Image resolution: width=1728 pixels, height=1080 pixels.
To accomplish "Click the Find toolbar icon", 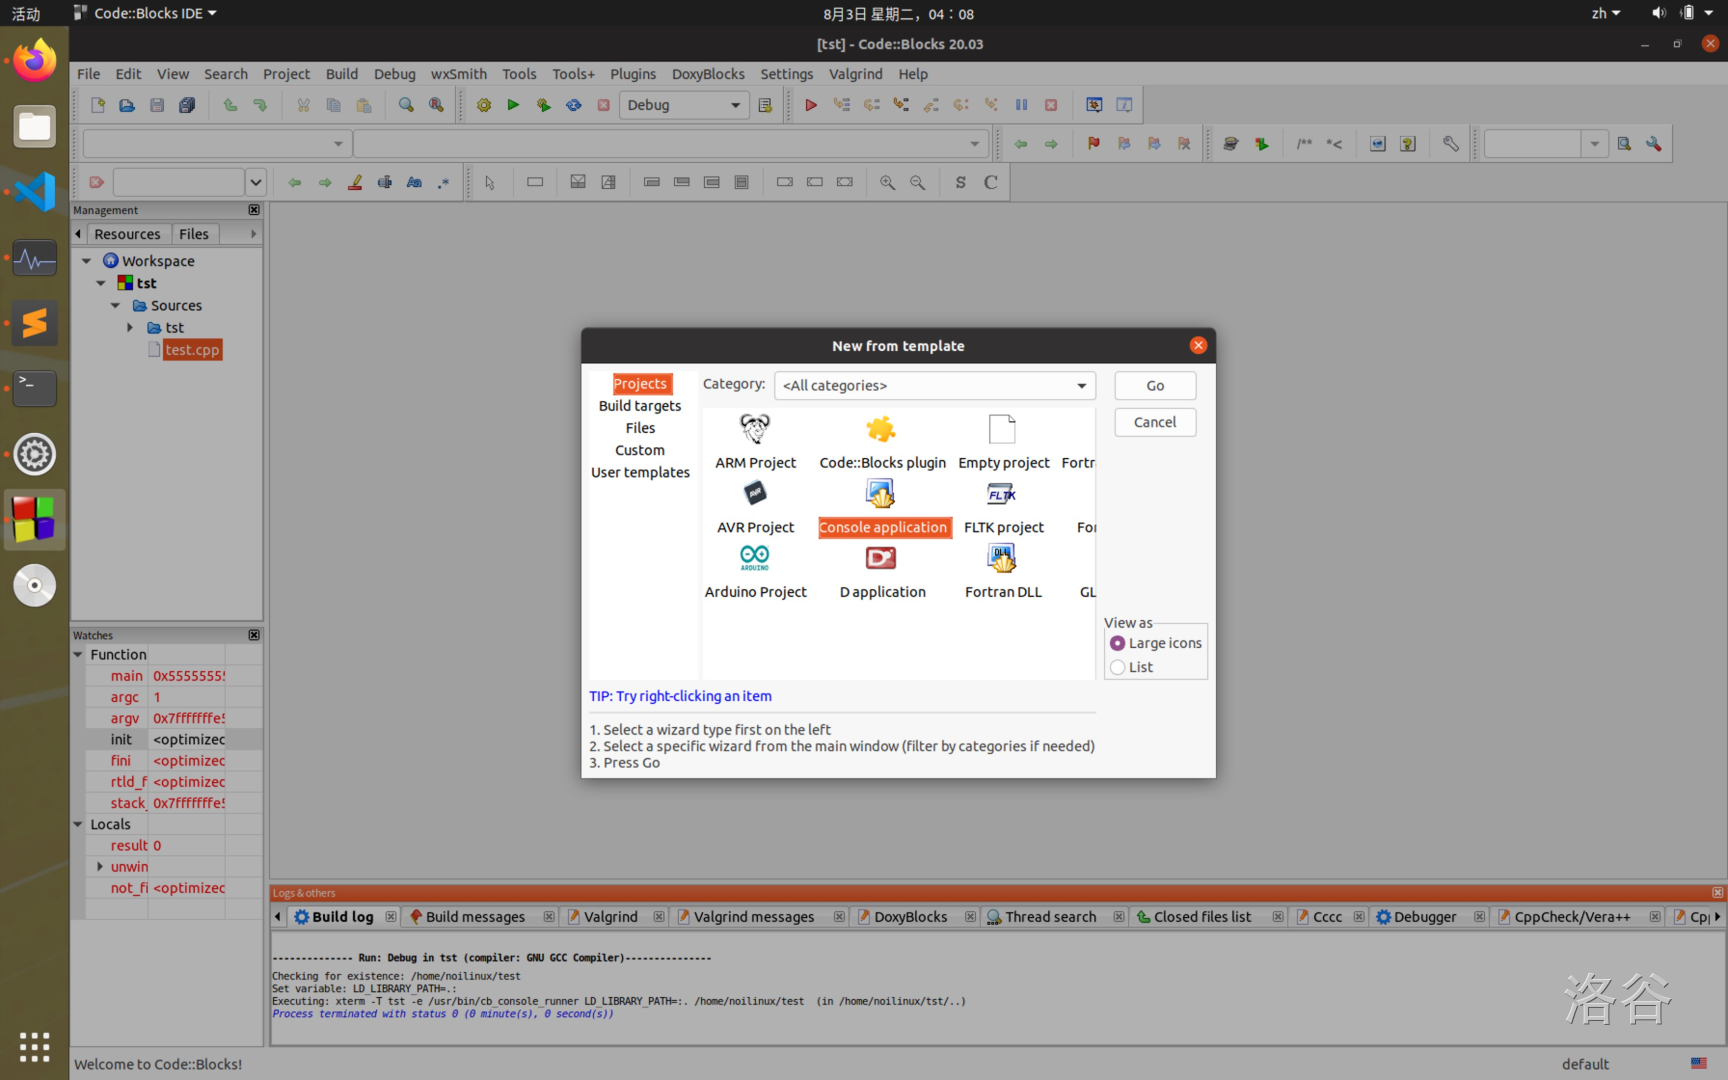I will tap(406, 105).
